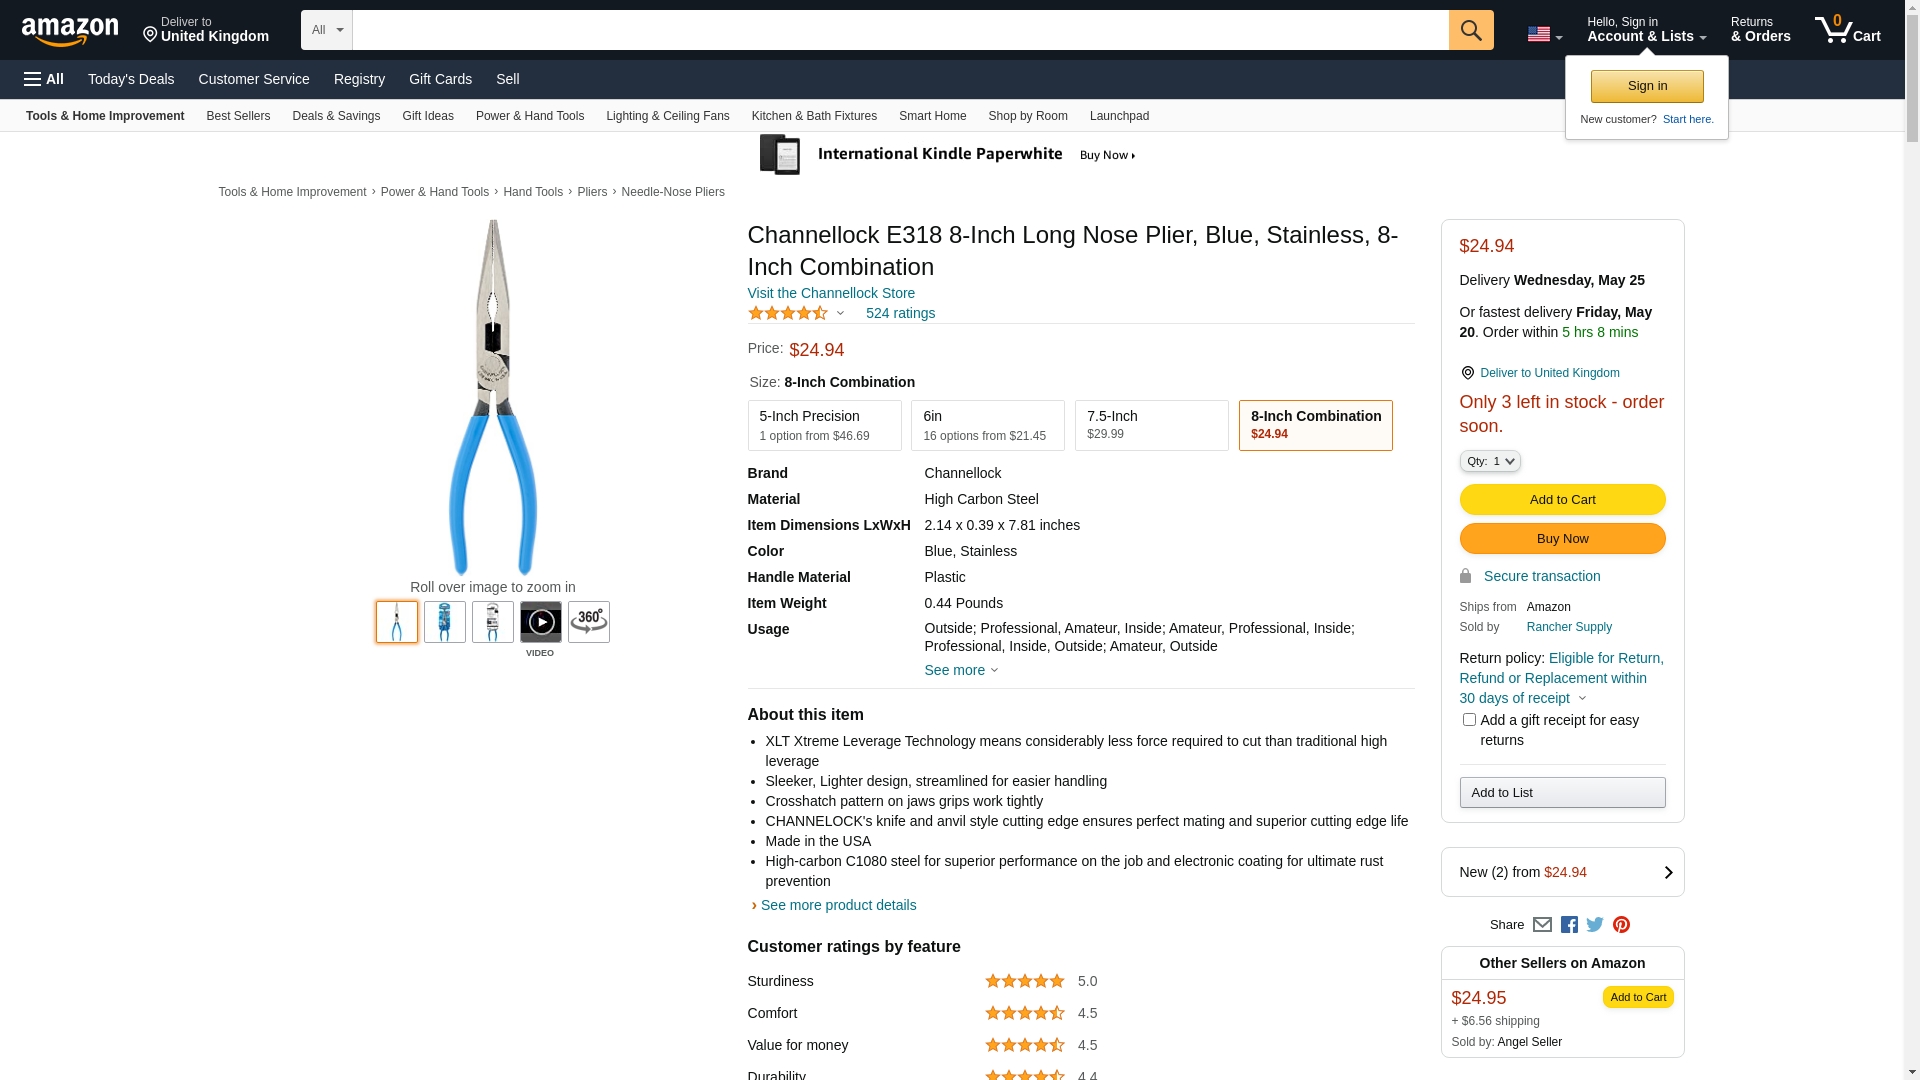This screenshot has height=1080, width=1920.
Task: Open Today's Deals in navigation bar
Action: (131, 79)
